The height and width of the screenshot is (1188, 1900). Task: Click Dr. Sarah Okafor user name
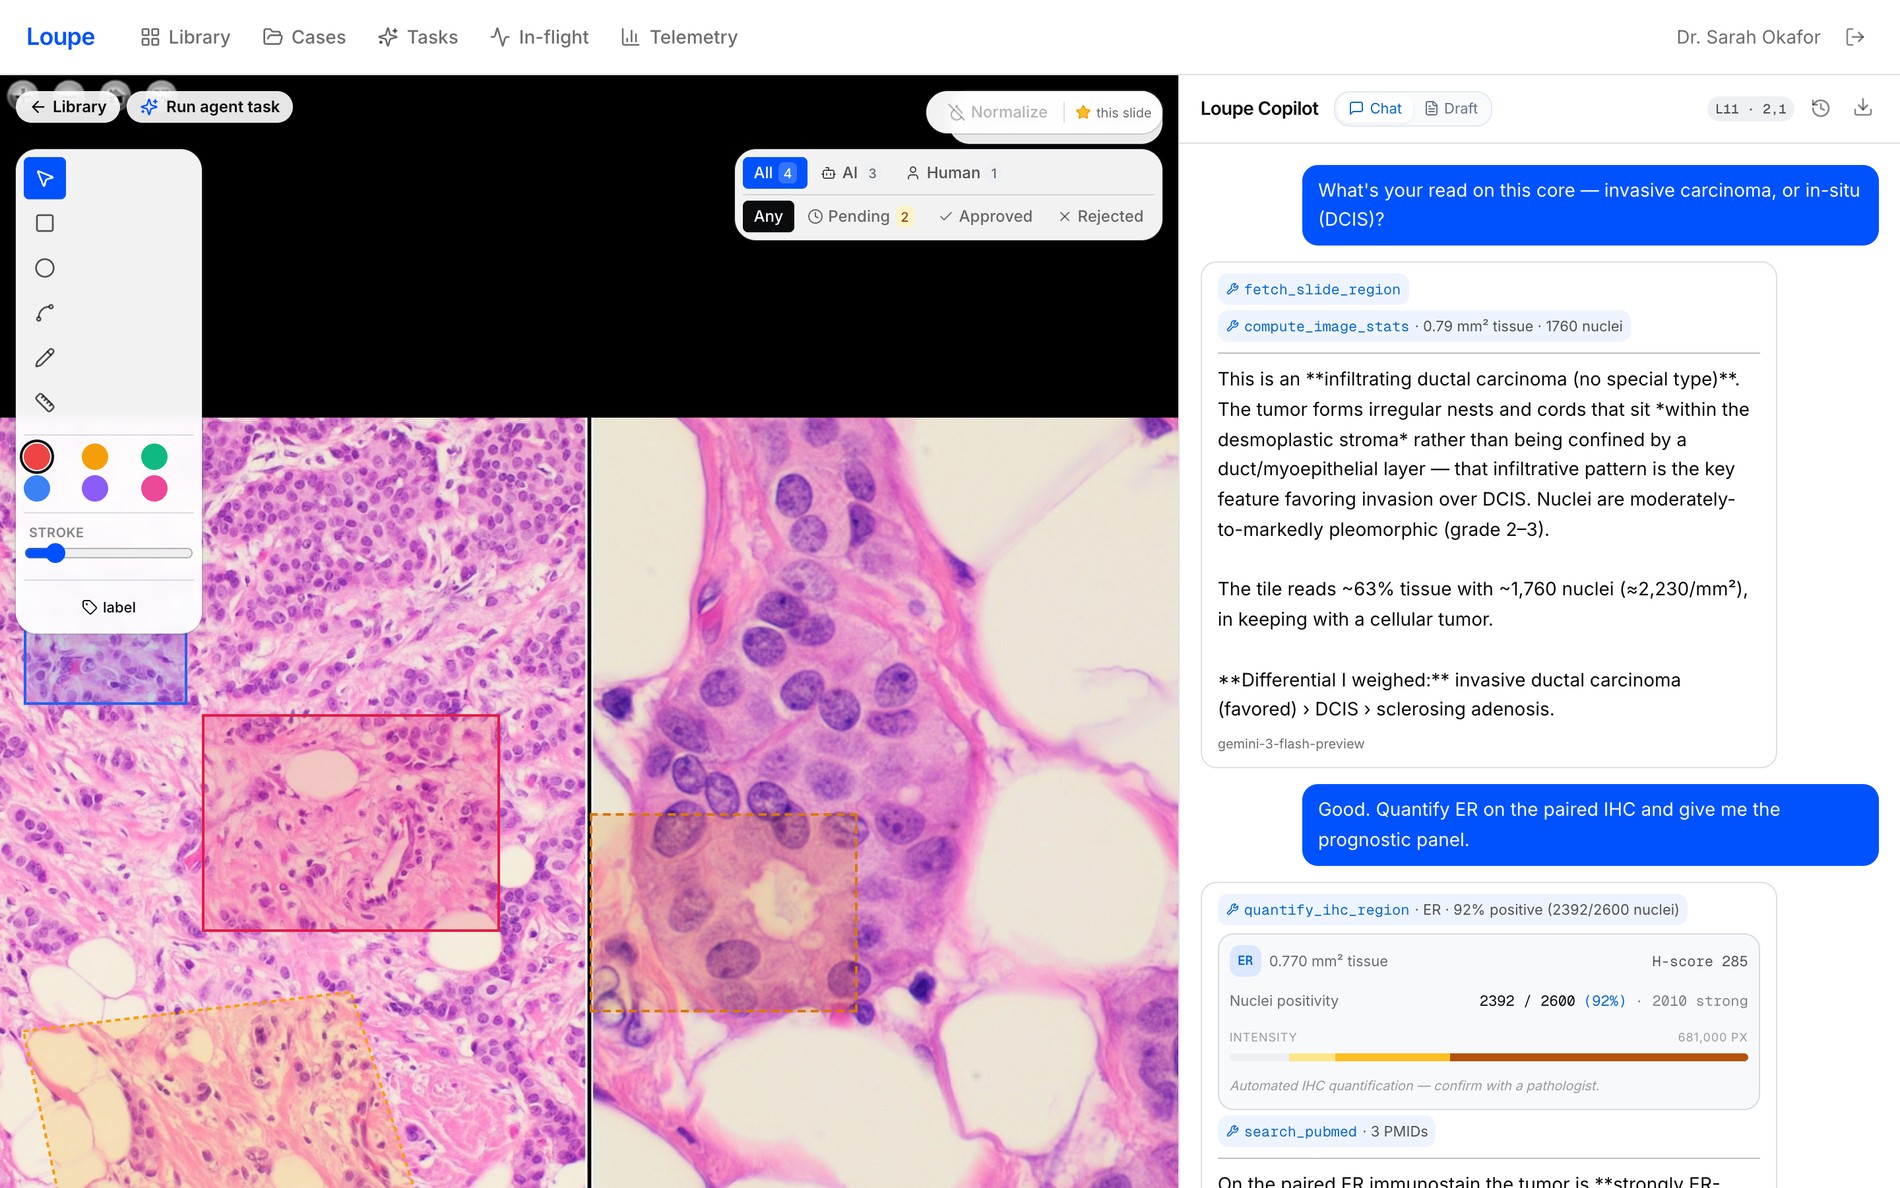click(x=1748, y=37)
